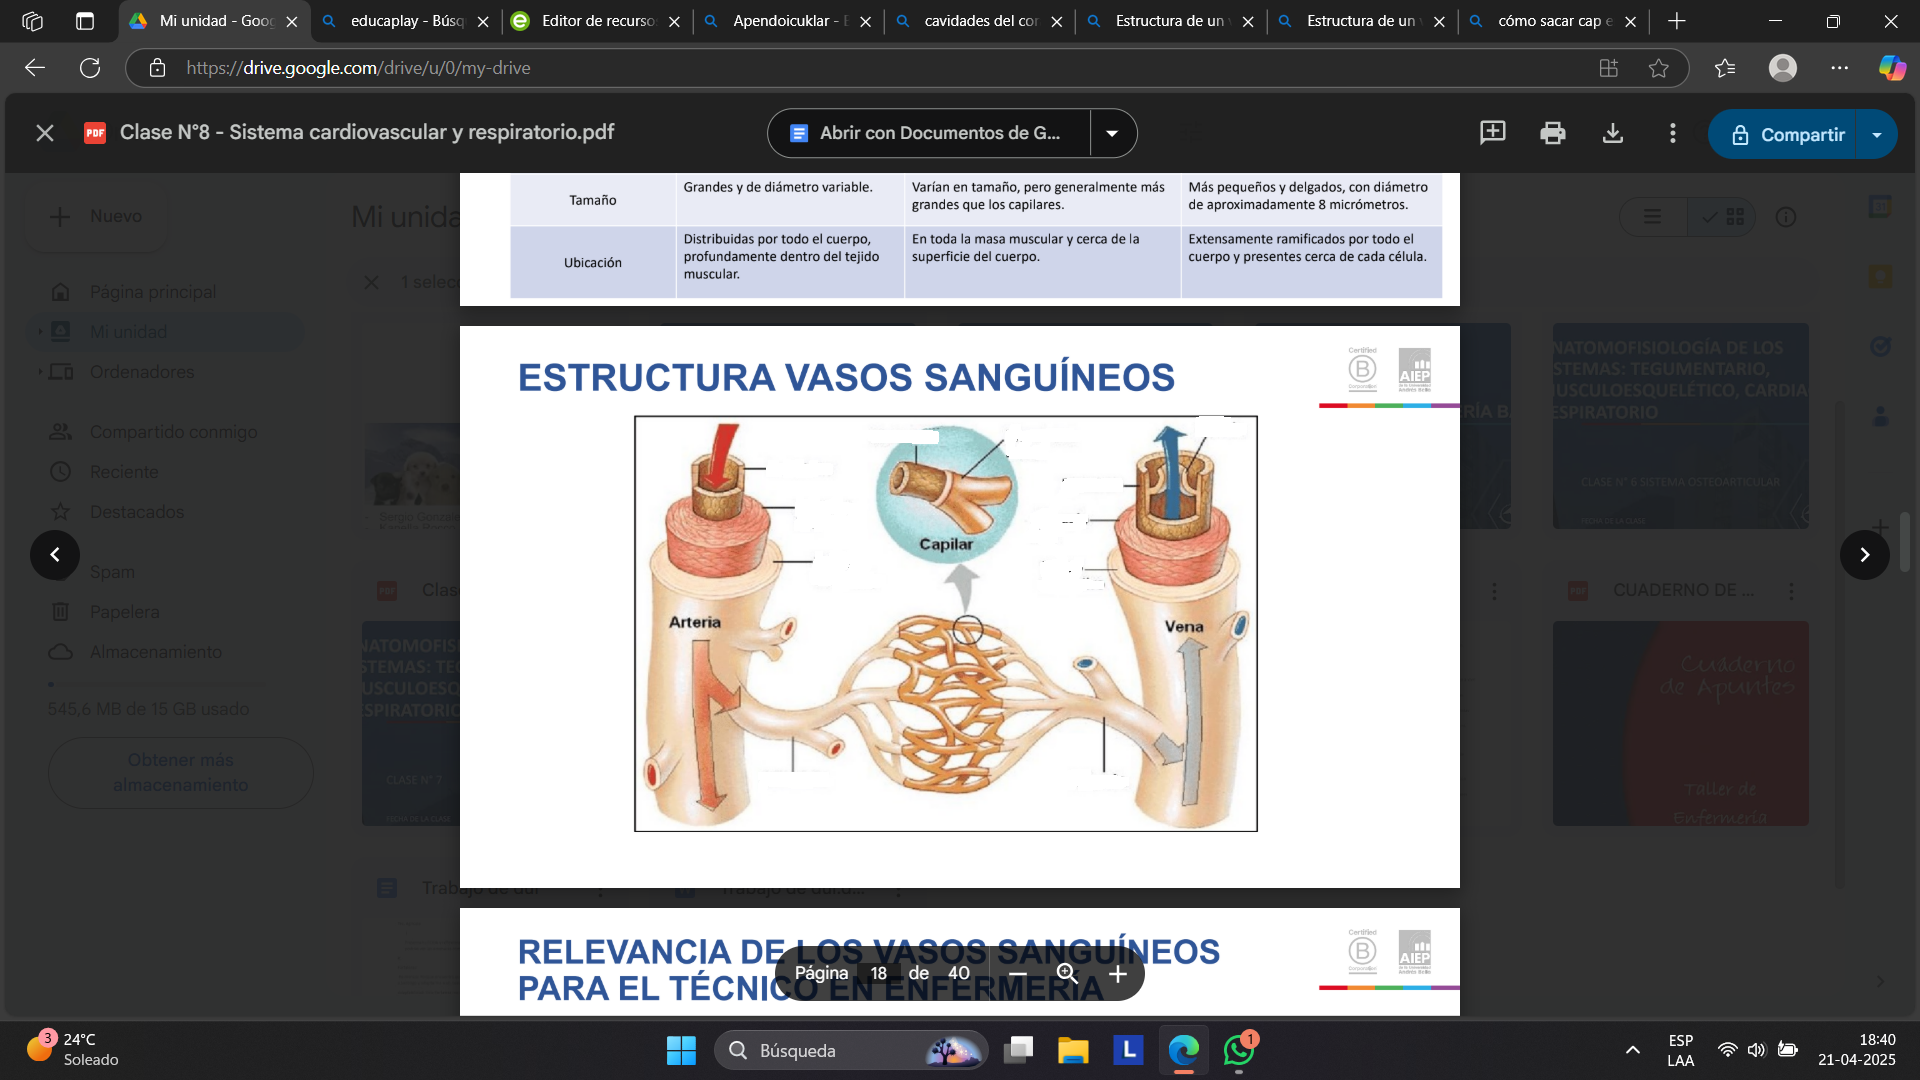This screenshot has width=1920, height=1080.
Task: Go to the next file arrow
Action: [1865, 555]
